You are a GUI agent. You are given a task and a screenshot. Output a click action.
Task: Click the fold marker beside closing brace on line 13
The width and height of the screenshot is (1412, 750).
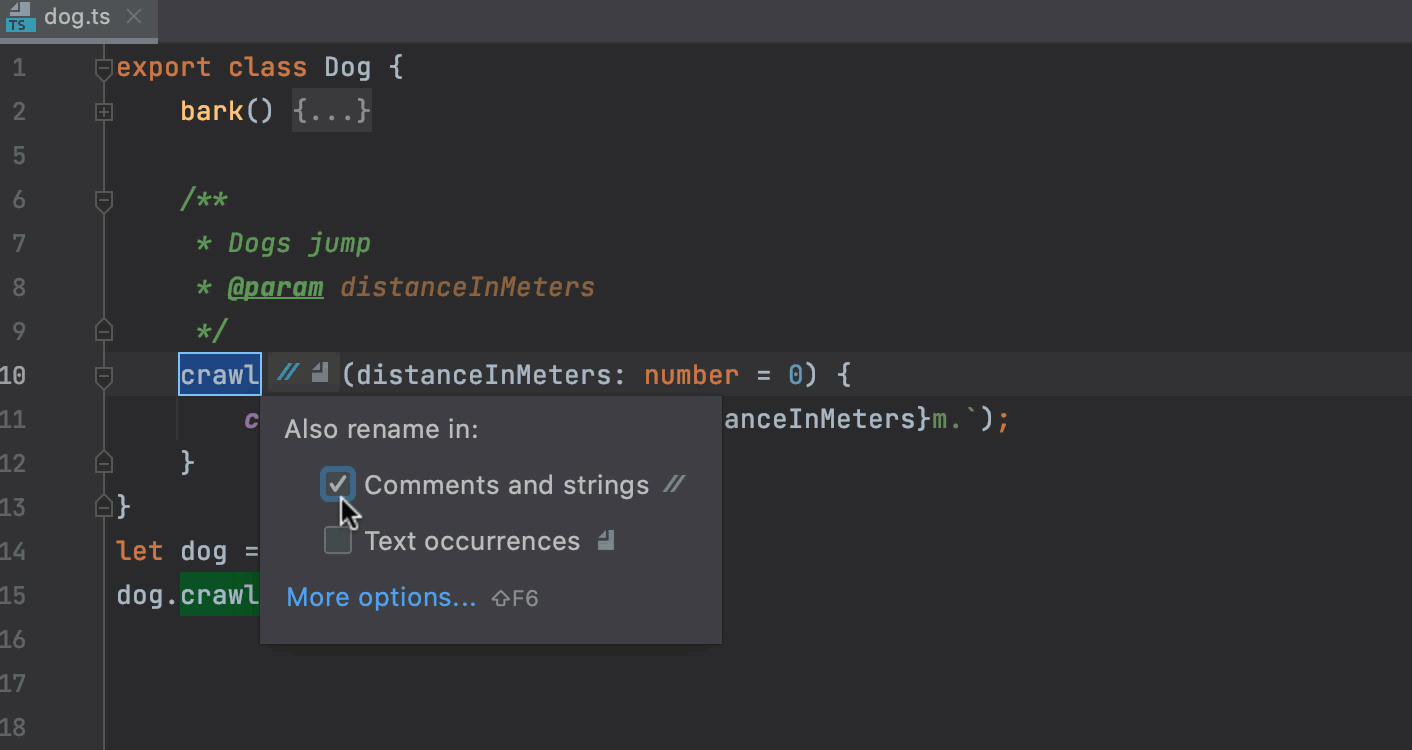point(103,505)
